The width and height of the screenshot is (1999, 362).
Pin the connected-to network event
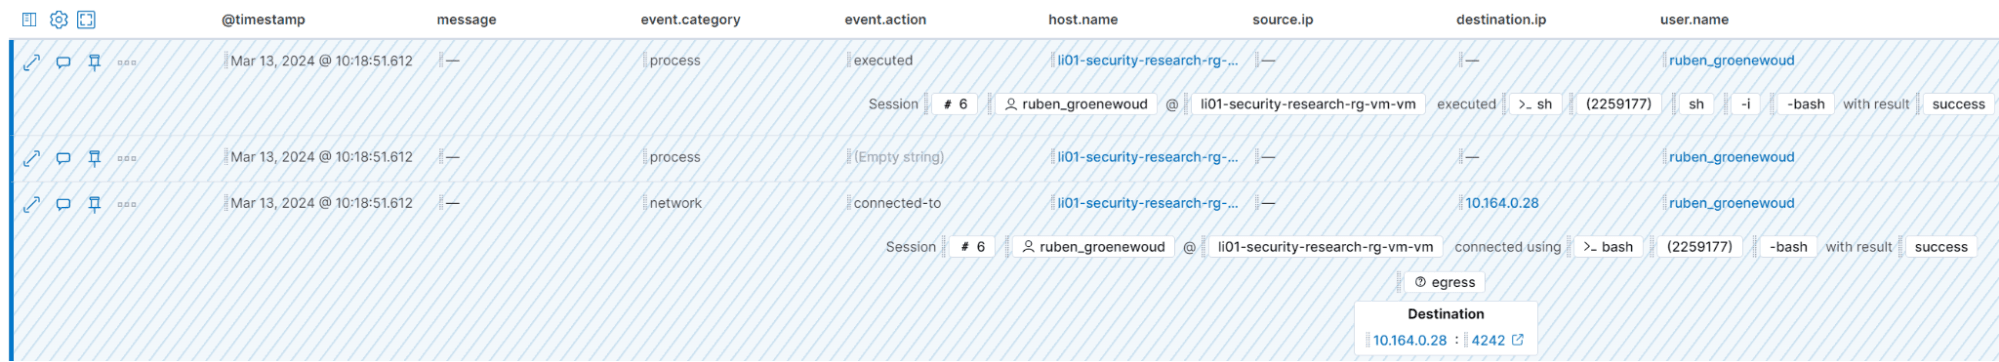point(95,204)
